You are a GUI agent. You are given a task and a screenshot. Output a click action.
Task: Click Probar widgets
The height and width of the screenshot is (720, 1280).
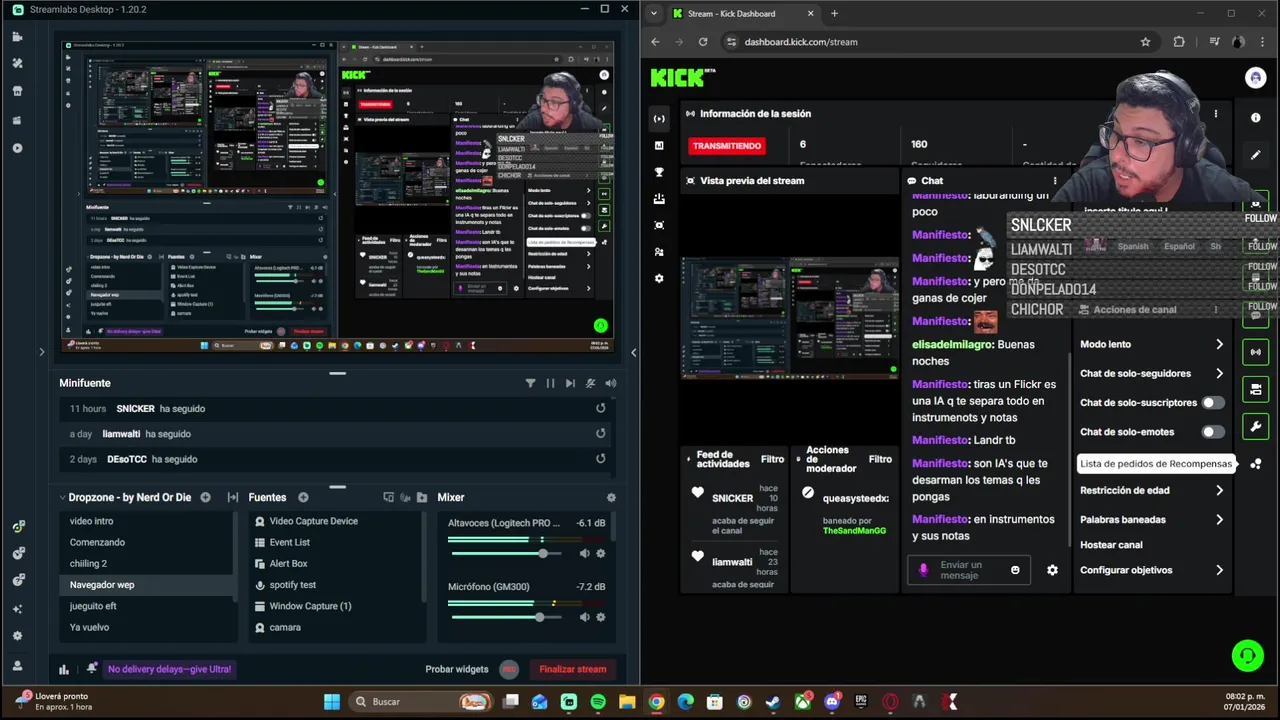(457, 669)
